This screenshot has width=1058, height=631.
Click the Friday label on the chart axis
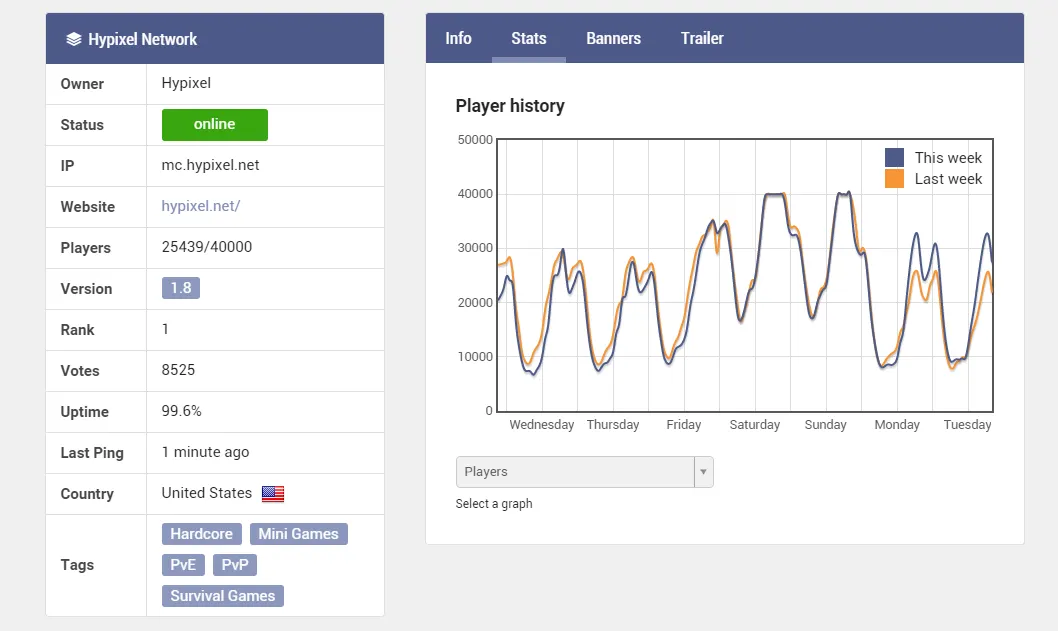pyautogui.click(x=684, y=424)
